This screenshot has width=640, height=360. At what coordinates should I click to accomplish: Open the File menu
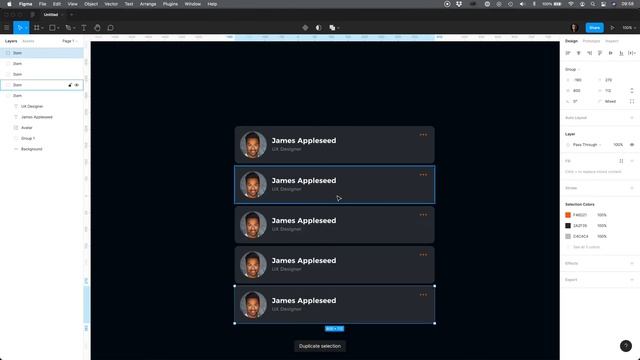[x=42, y=4]
